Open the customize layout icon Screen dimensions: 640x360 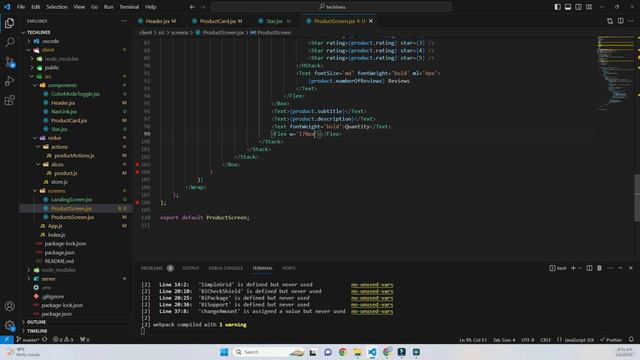point(589,7)
